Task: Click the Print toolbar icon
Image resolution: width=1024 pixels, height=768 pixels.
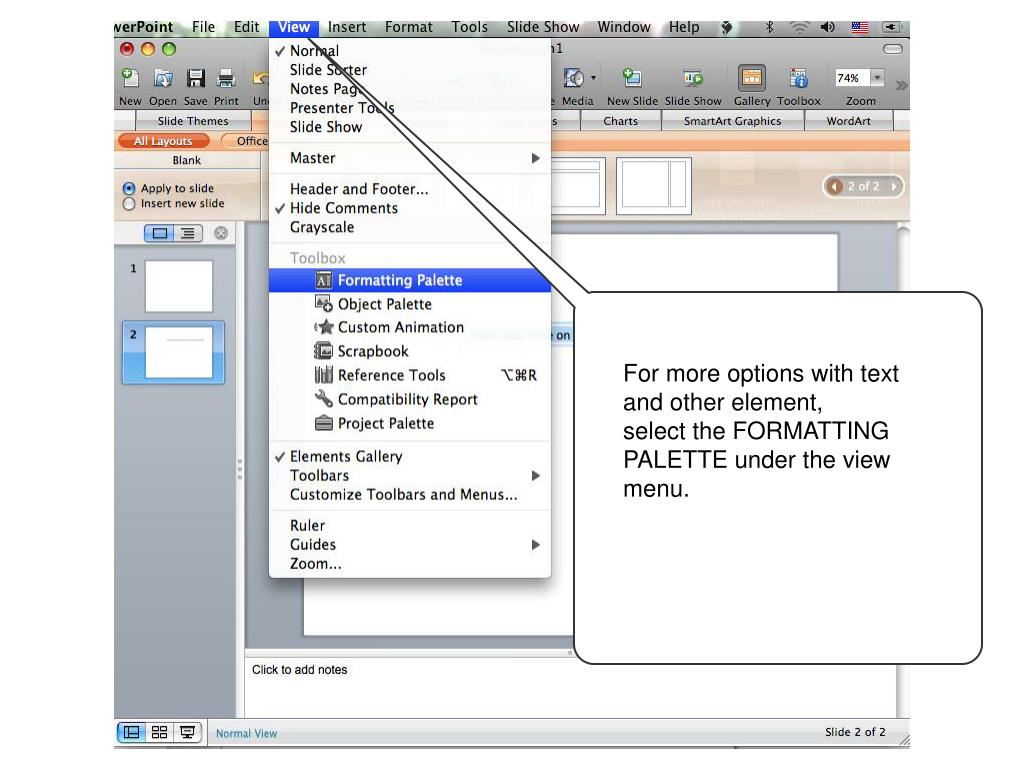Action: click(226, 78)
